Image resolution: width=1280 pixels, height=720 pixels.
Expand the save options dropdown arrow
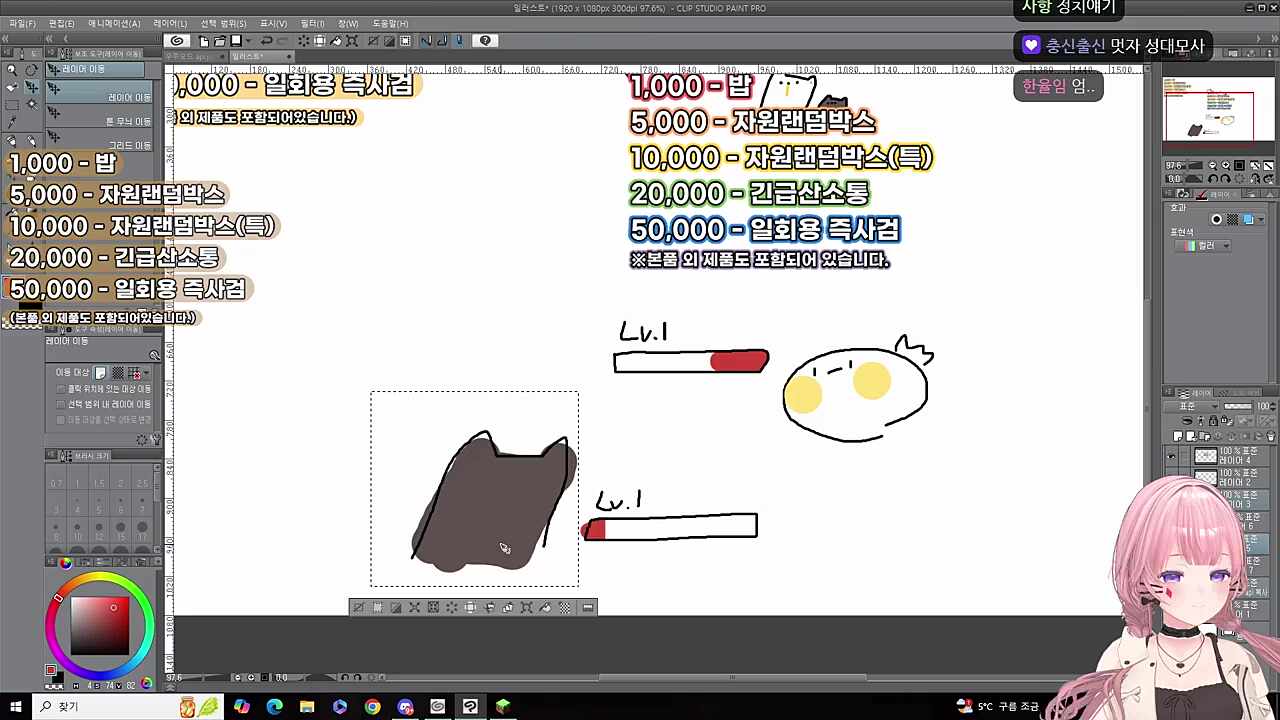click(246, 41)
